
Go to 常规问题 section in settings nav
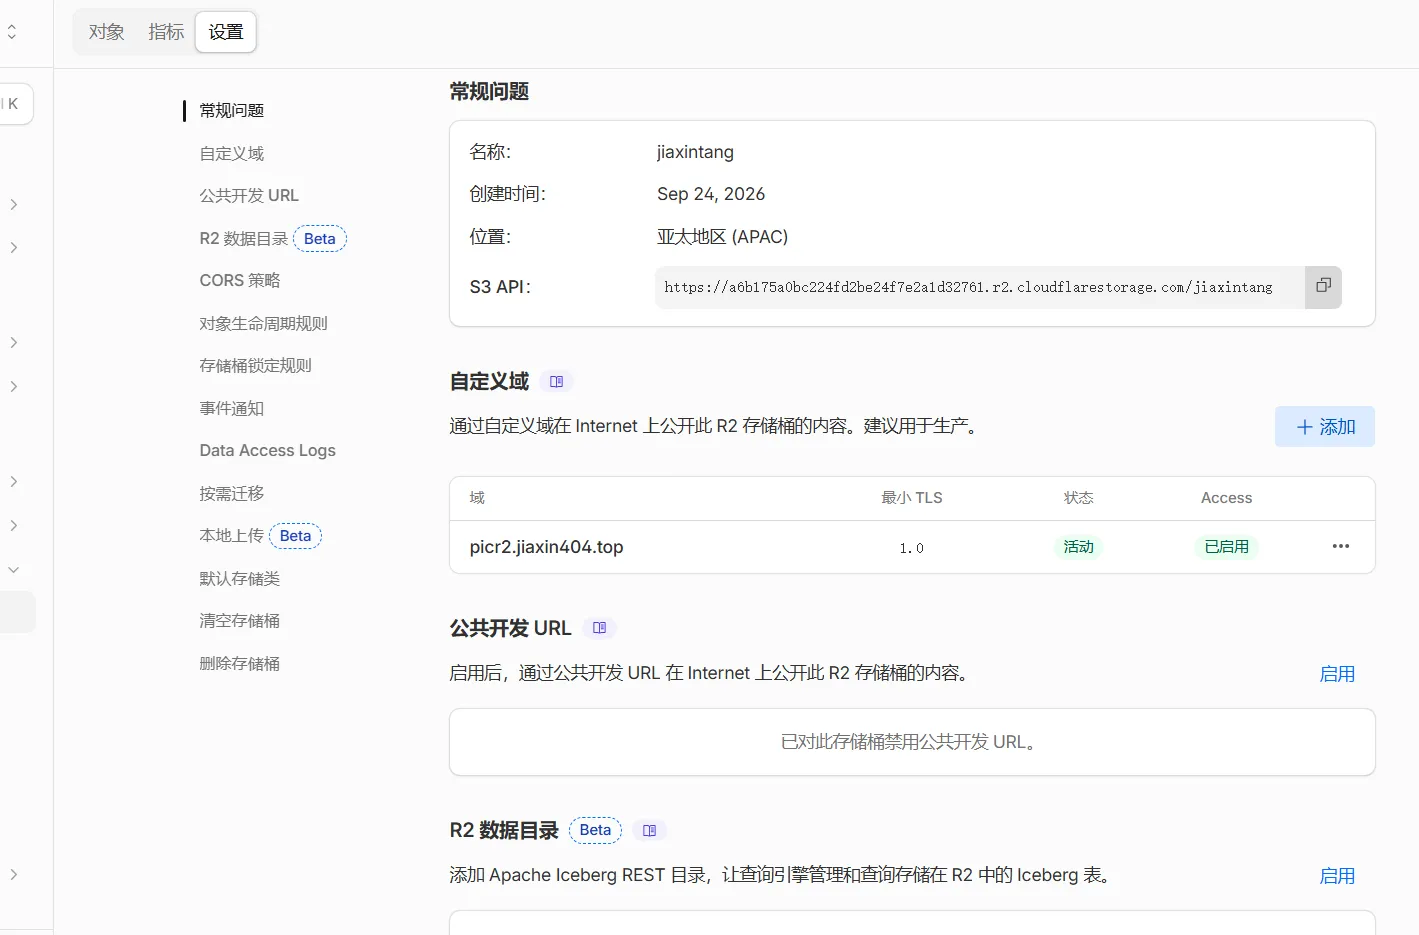[x=232, y=111]
